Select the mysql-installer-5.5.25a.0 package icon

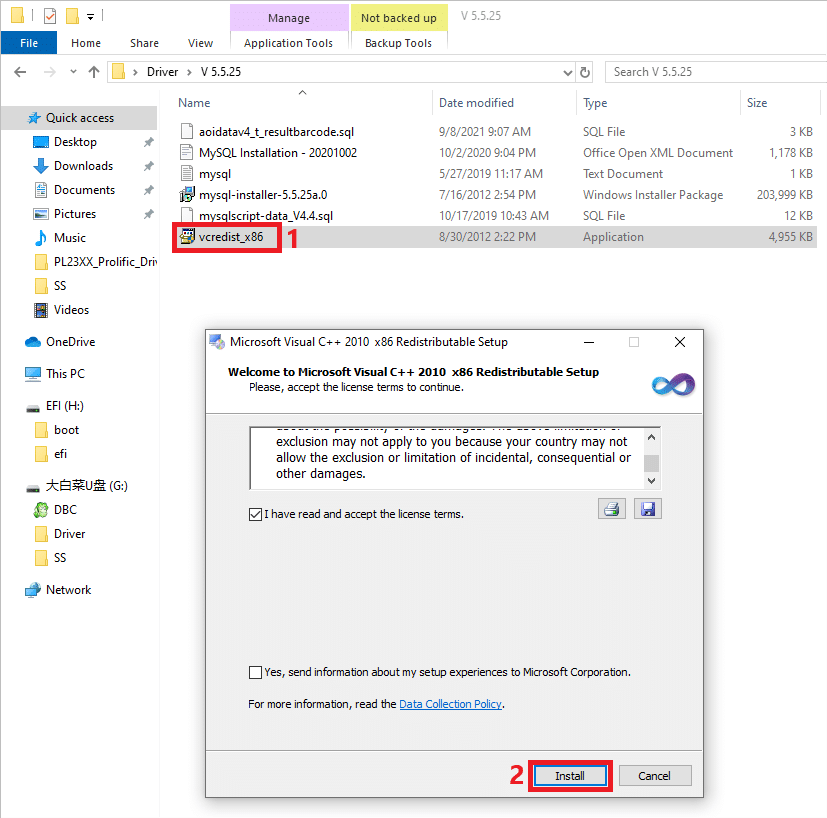point(187,195)
